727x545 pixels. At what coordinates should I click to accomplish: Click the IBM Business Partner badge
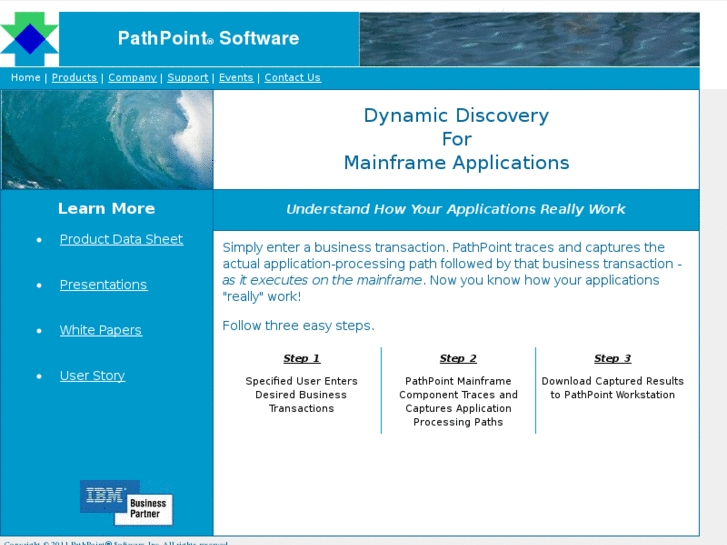pos(126,503)
